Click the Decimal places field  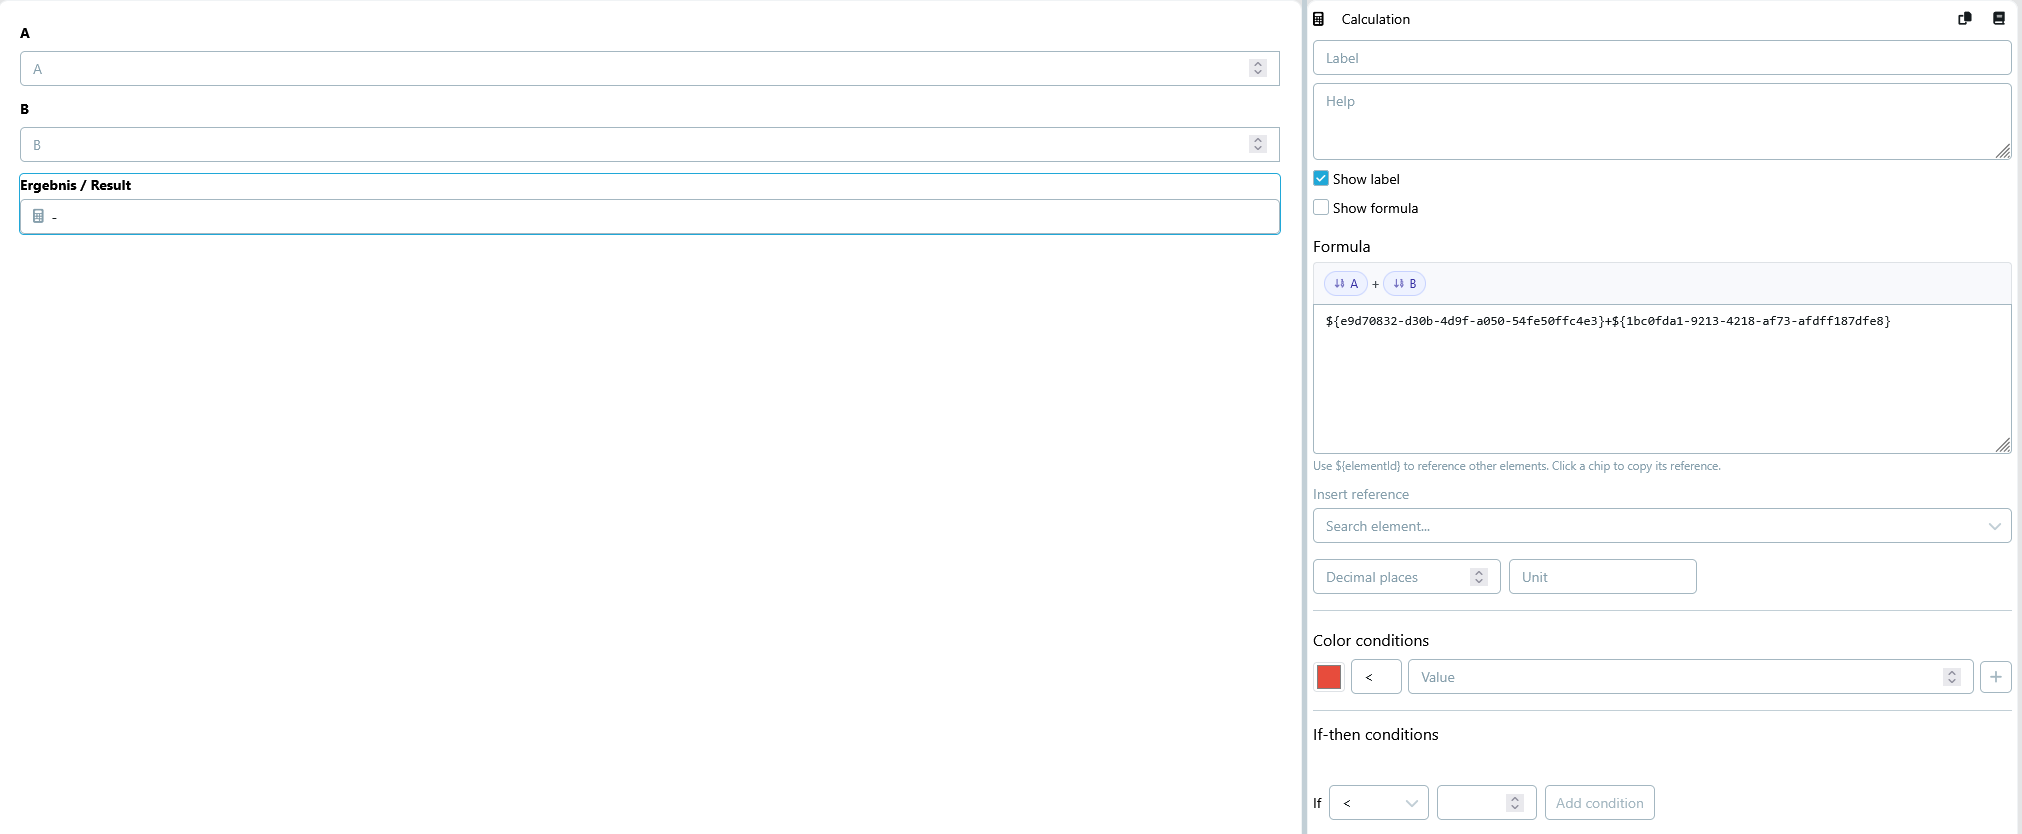click(1406, 577)
